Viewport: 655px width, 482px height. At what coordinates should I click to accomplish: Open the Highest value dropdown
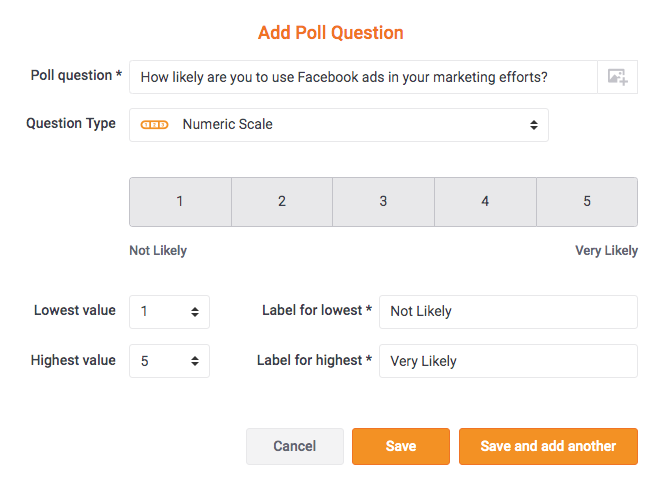click(169, 361)
